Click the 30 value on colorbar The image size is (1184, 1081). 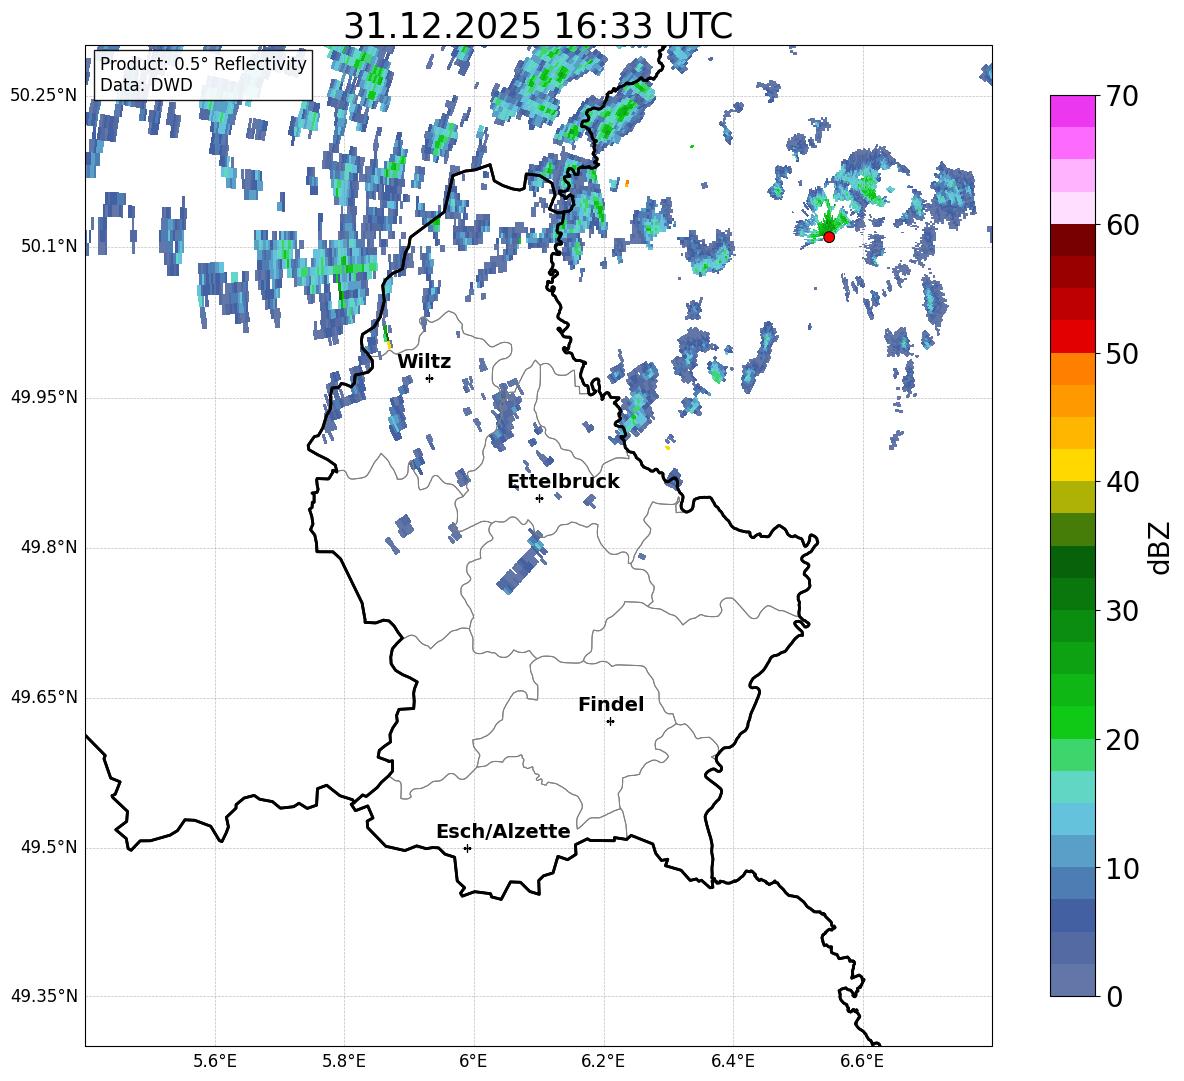(1122, 611)
